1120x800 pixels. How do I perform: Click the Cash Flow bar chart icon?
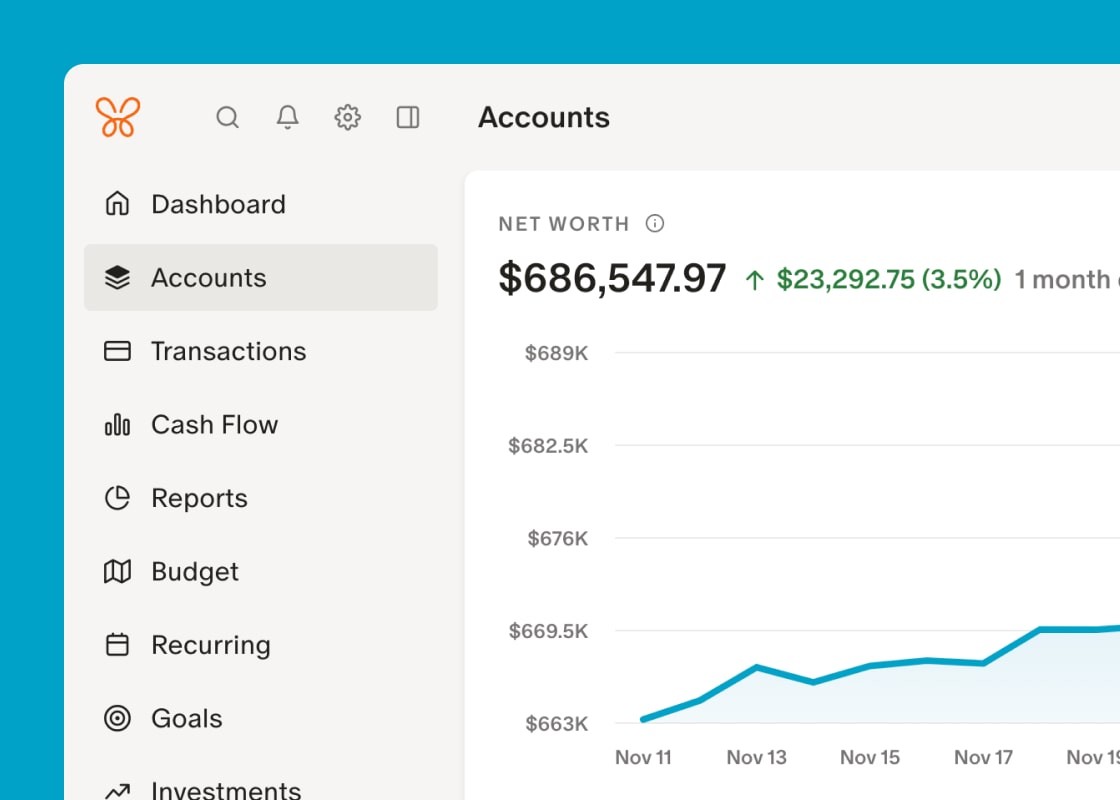tap(117, 424)
